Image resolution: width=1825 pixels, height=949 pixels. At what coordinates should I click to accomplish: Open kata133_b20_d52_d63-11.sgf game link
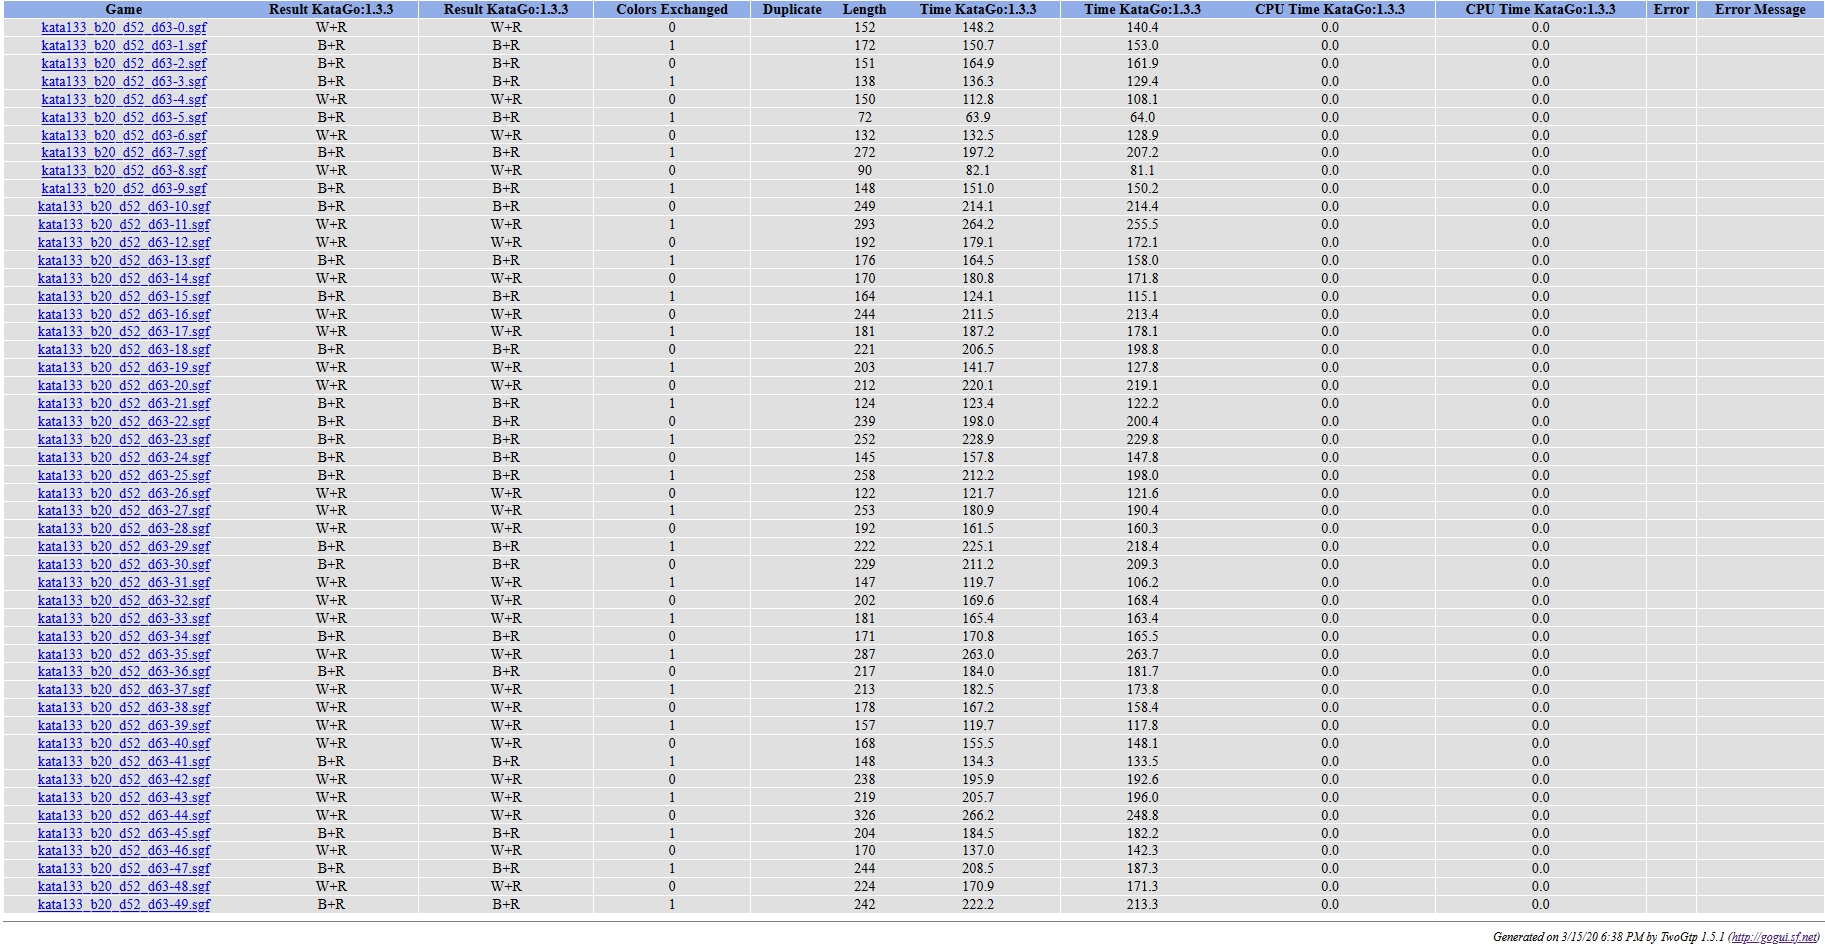[124, 225]
